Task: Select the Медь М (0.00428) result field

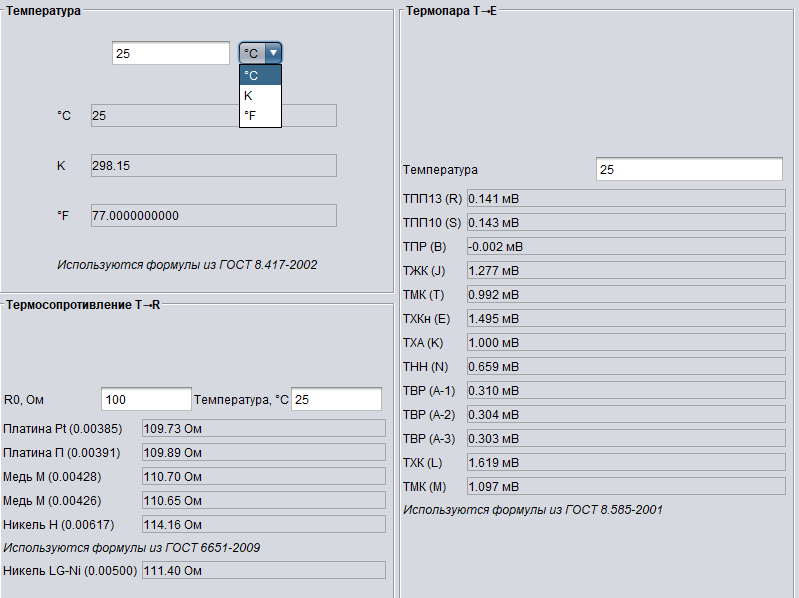Action: [x=263, y=477]
